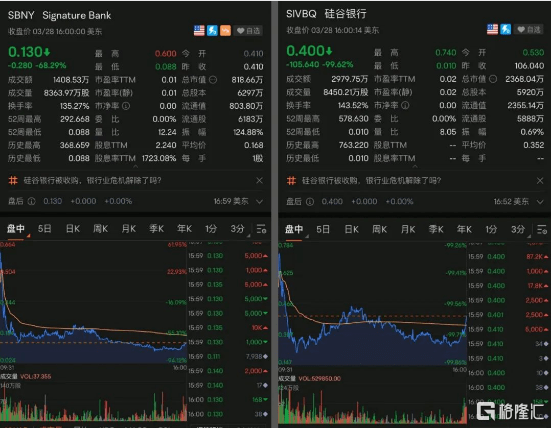Select the 盘中 tab in SIVBQ chart

(x=294, y=229)
